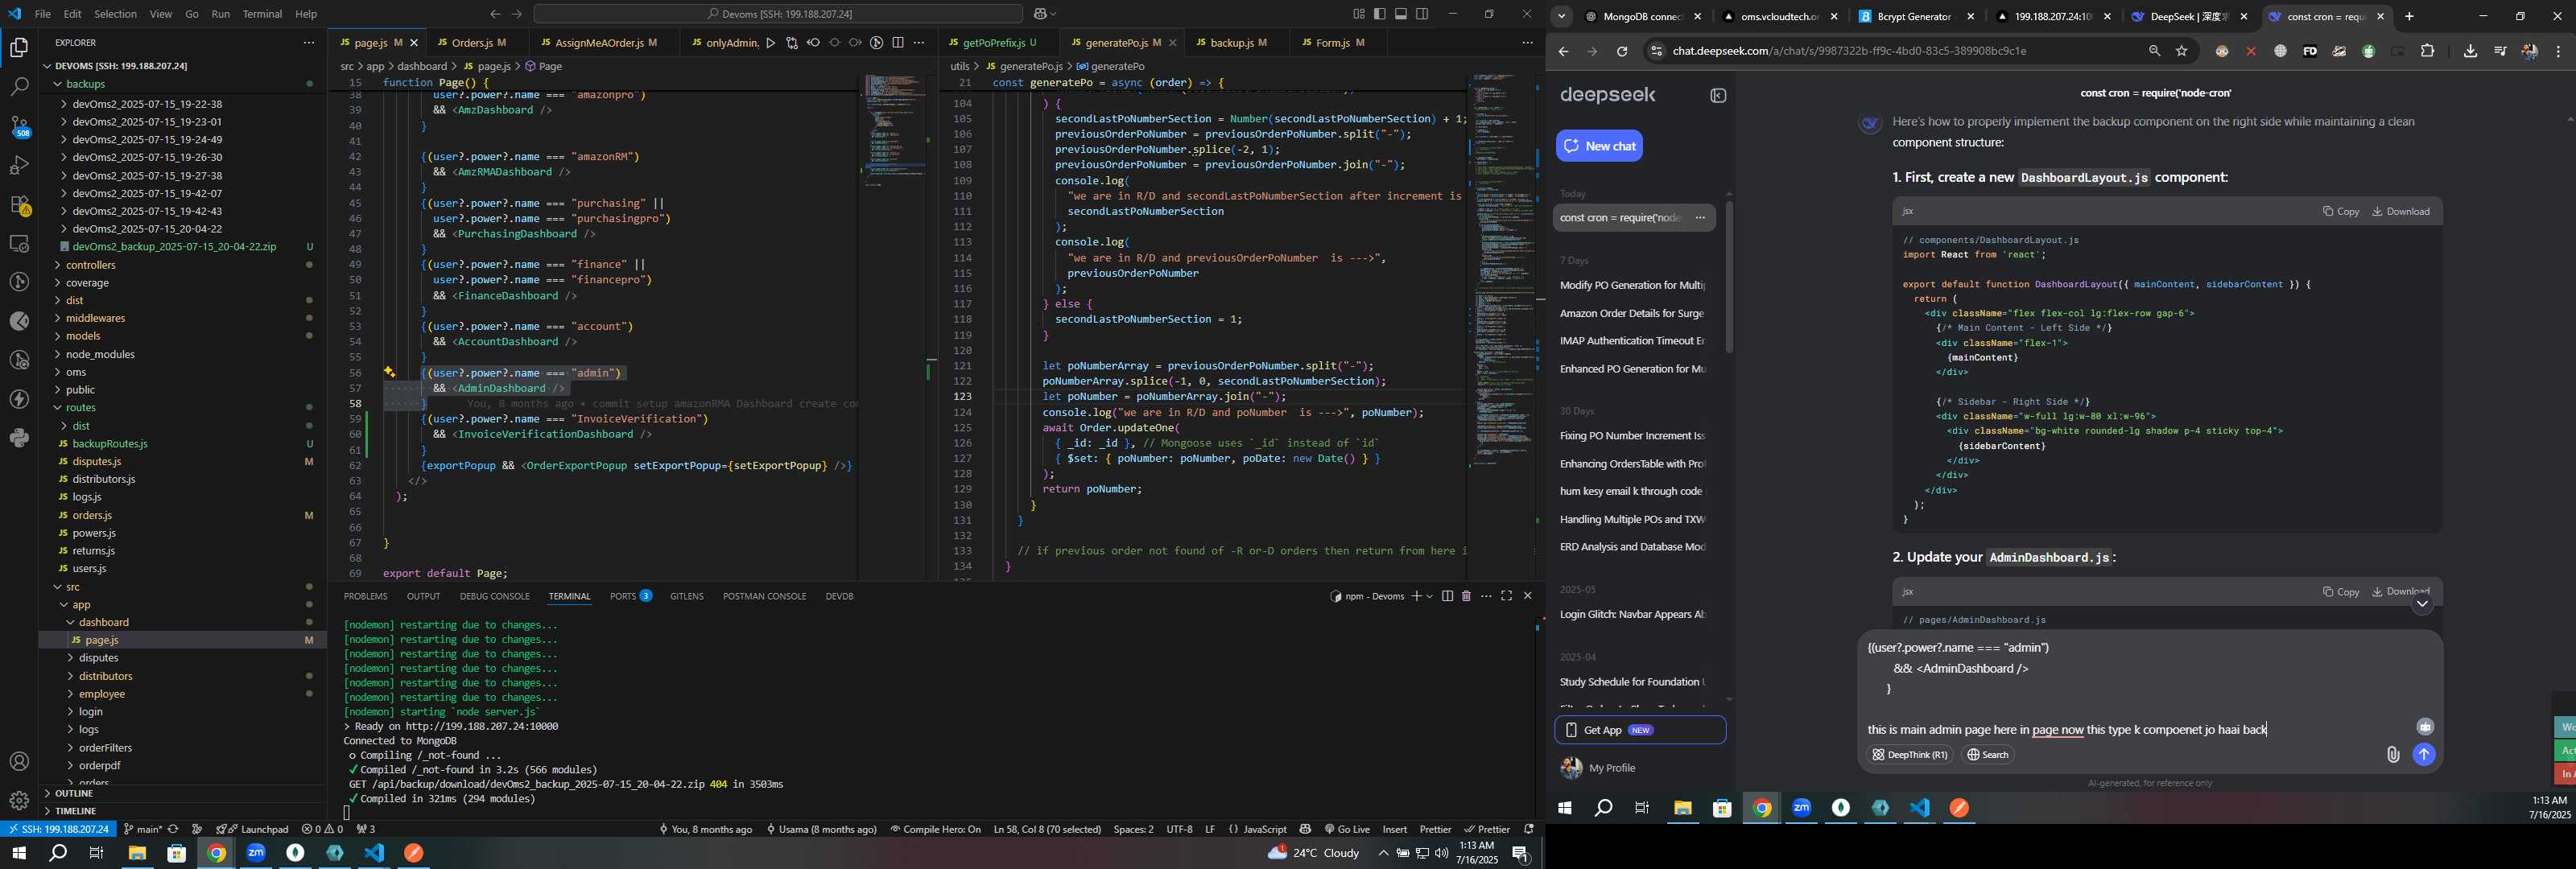2576x869 pixels.
Task: Open the Selection menu in VS Code
Action: pyautogui.click(x=115, y=14)
